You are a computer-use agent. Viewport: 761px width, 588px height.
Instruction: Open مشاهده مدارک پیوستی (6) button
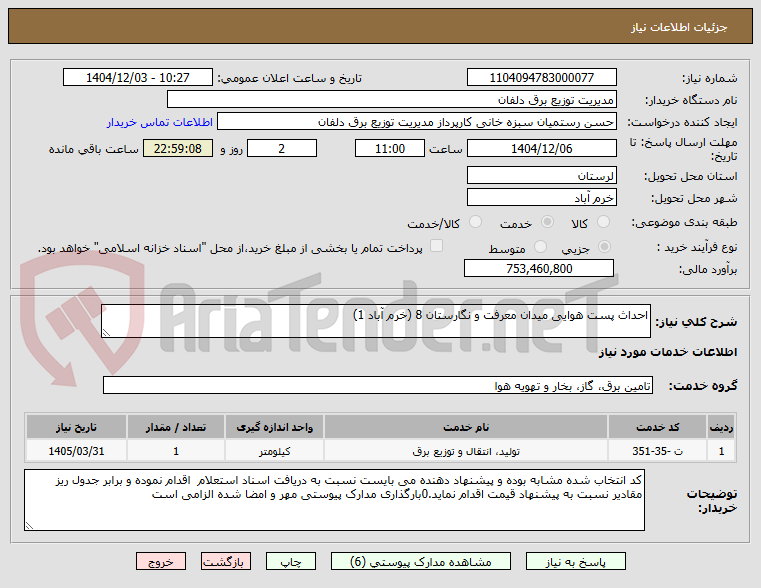pyautogui.click(x=421, y=561)
